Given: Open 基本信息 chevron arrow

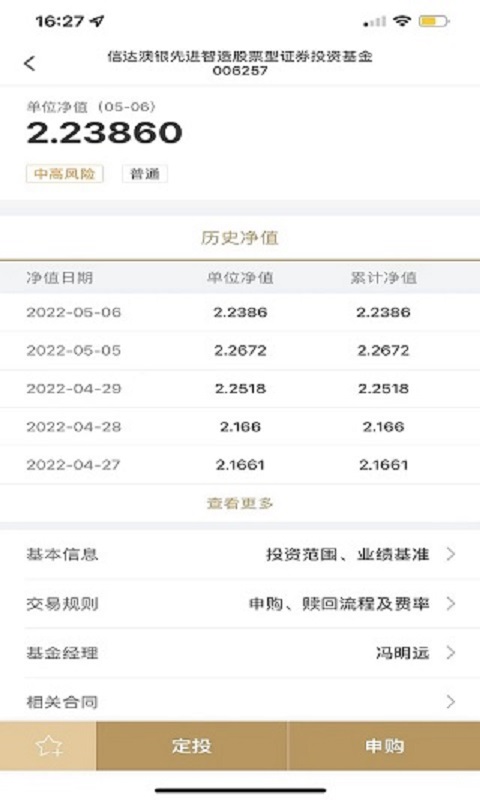Looking at the screenshot, I should [450, 554].
